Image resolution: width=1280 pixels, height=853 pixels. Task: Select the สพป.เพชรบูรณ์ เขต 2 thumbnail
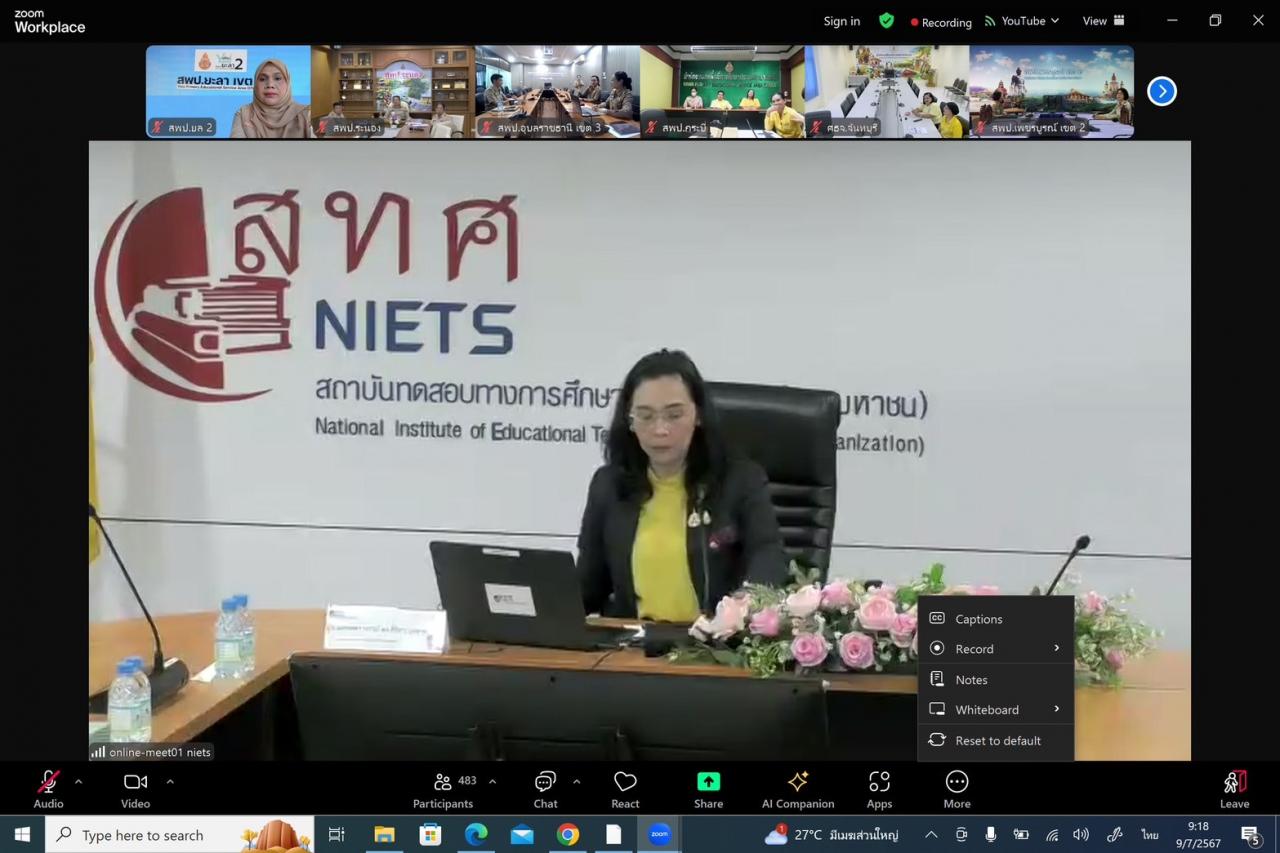[1052, 91]
